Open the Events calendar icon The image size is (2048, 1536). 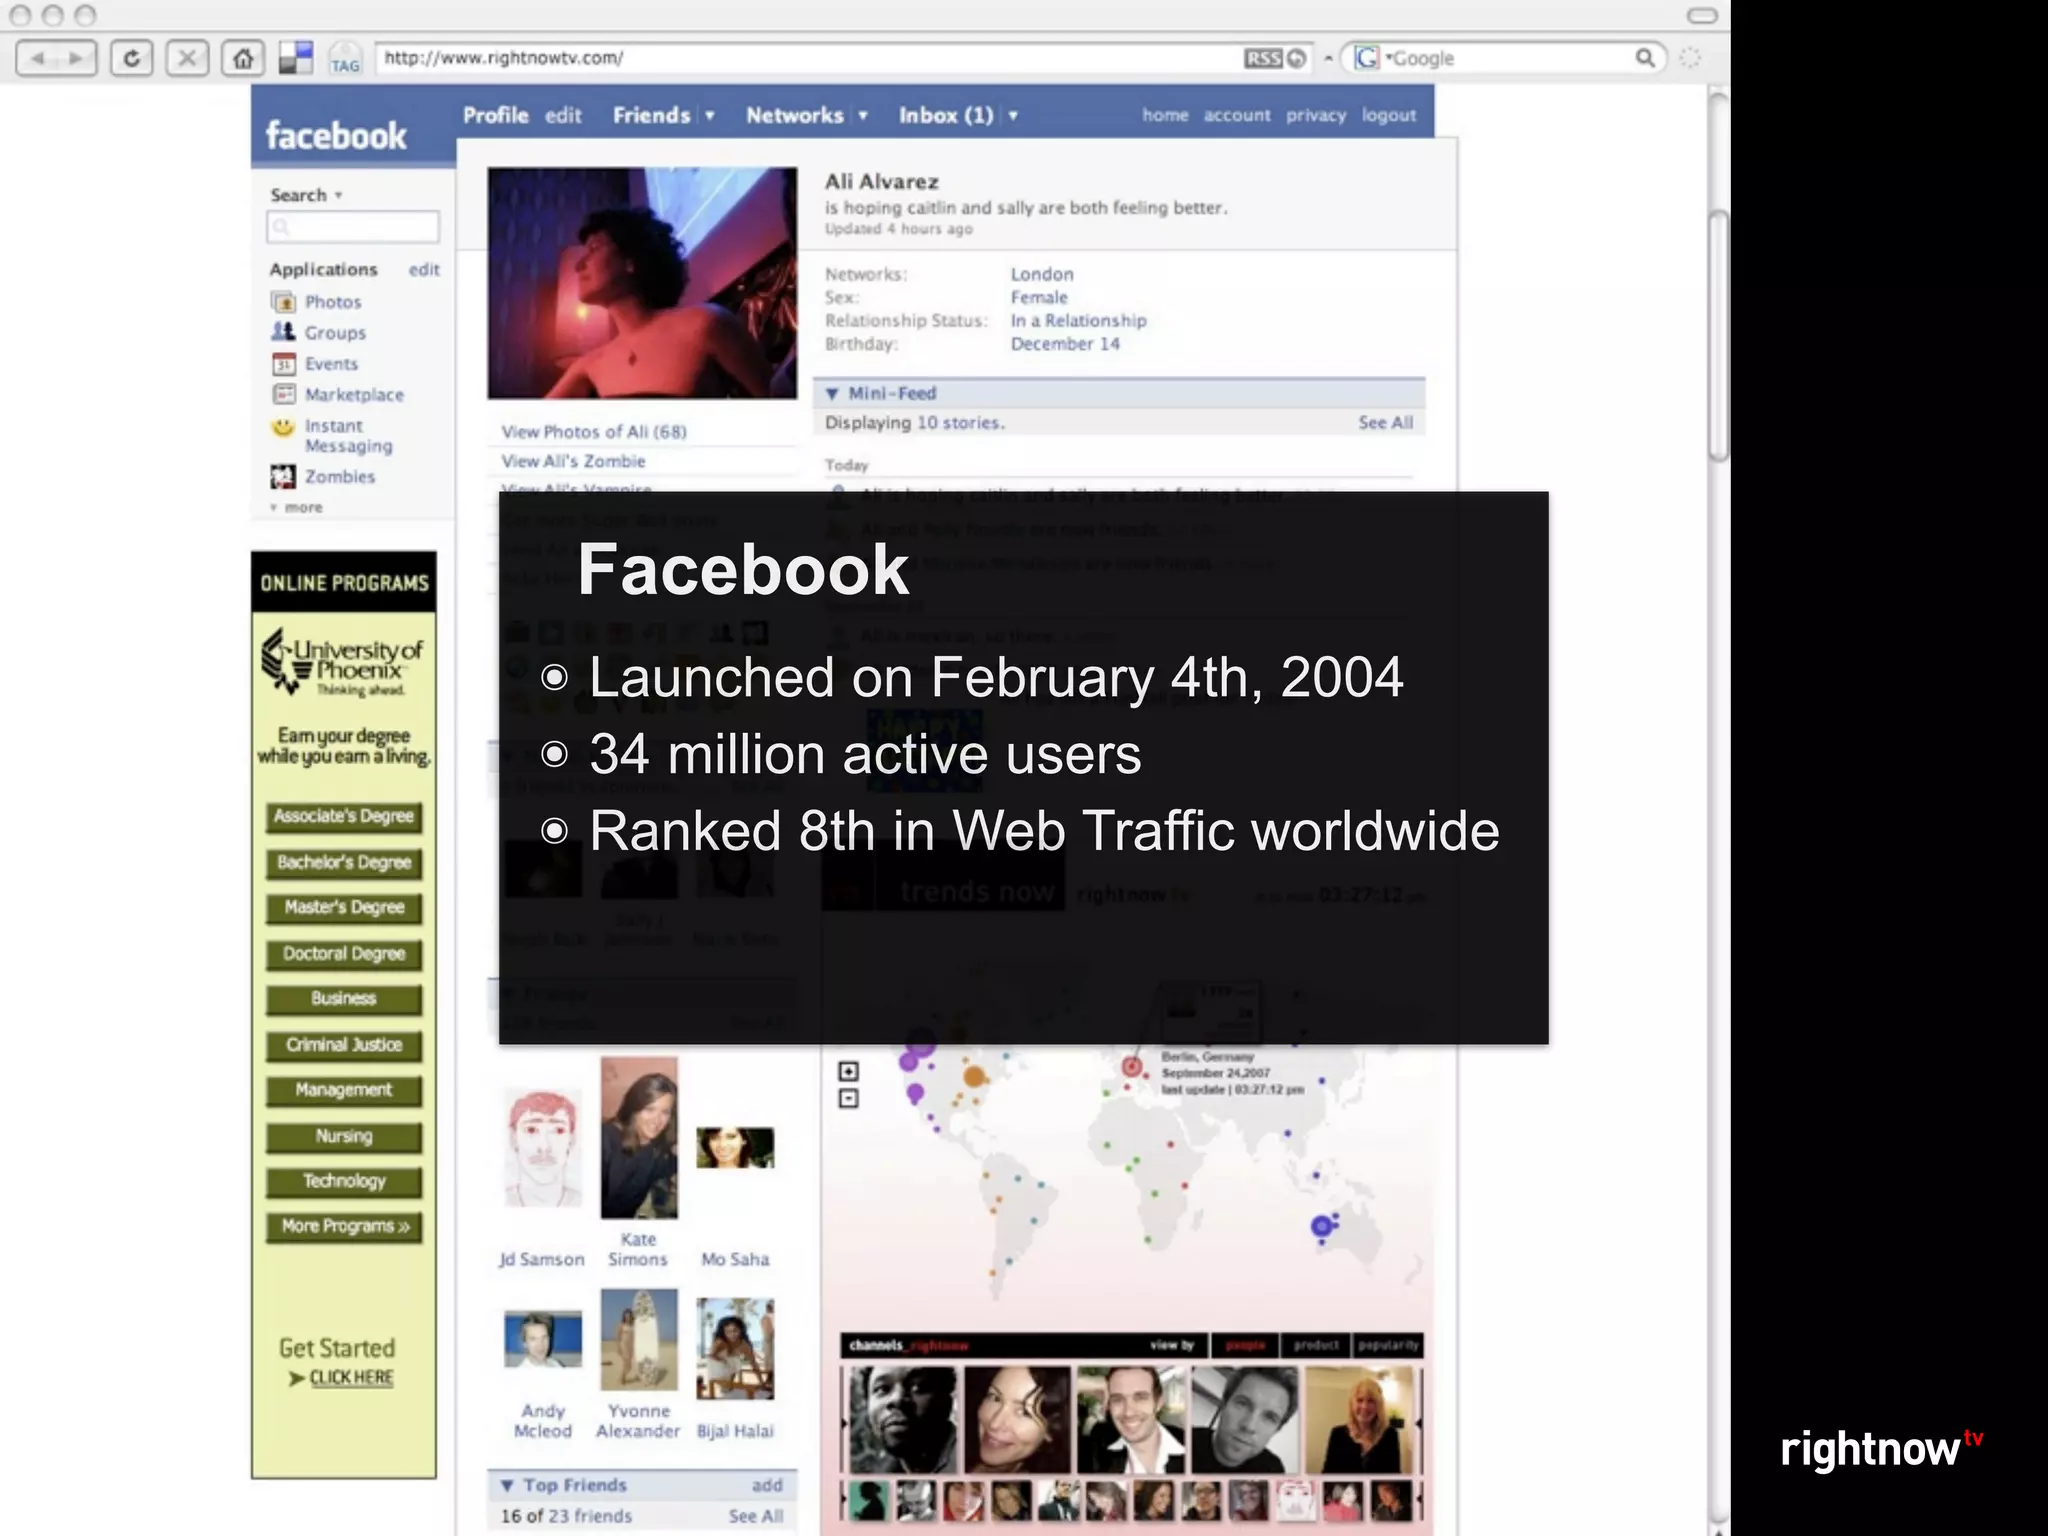point(284,364)
